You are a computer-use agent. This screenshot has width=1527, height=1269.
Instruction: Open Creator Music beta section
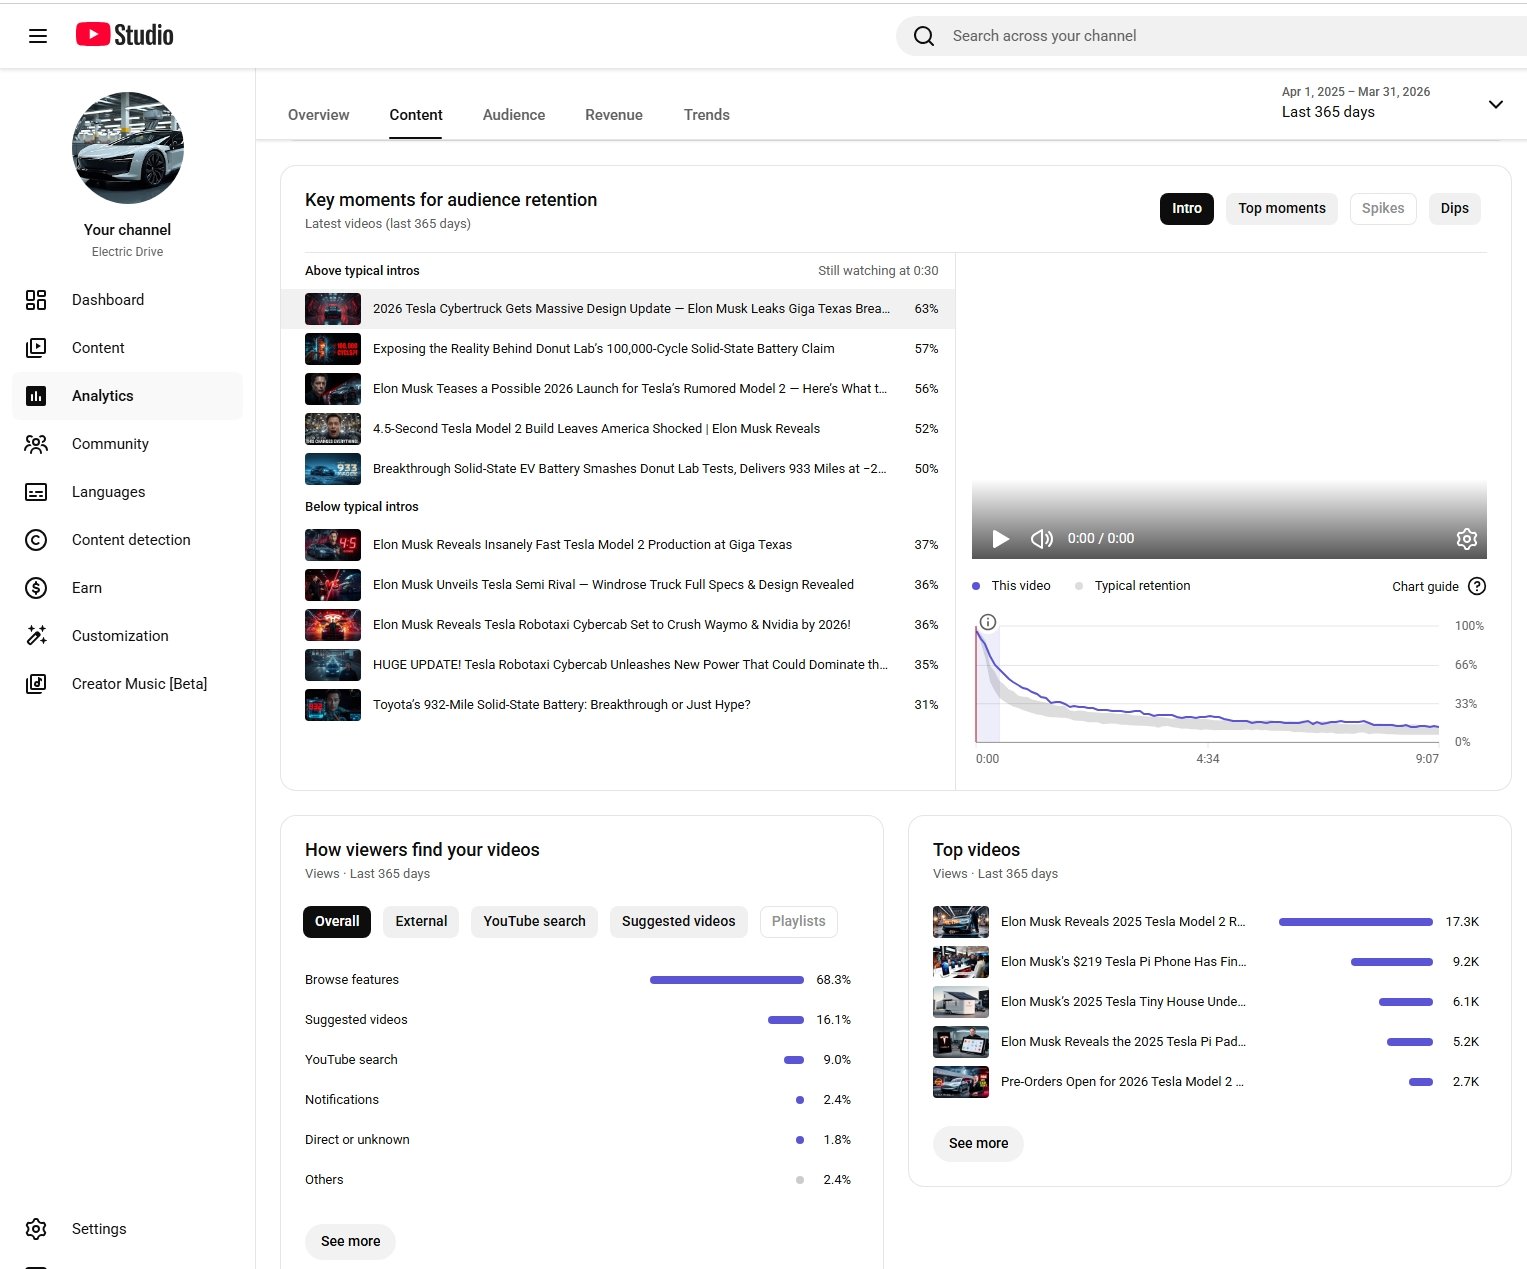click(x=139, y=684)
